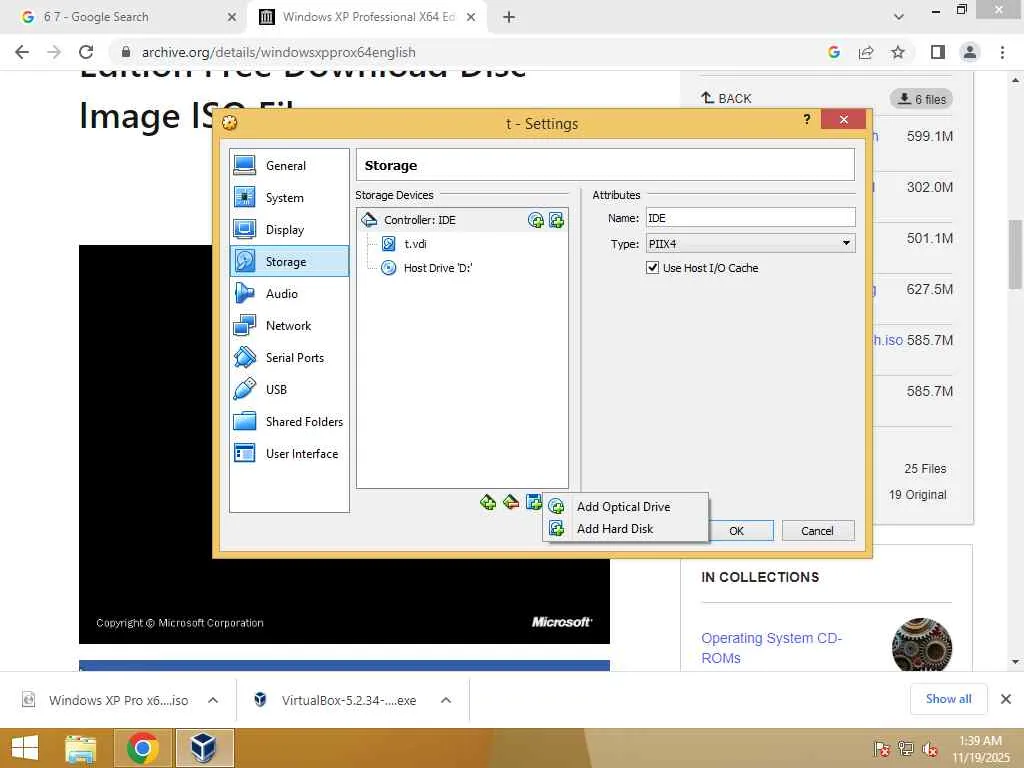Open Operating System CD-ROMs collection link
This screenshot has height=768, width=1024.
tap(771, 648)
